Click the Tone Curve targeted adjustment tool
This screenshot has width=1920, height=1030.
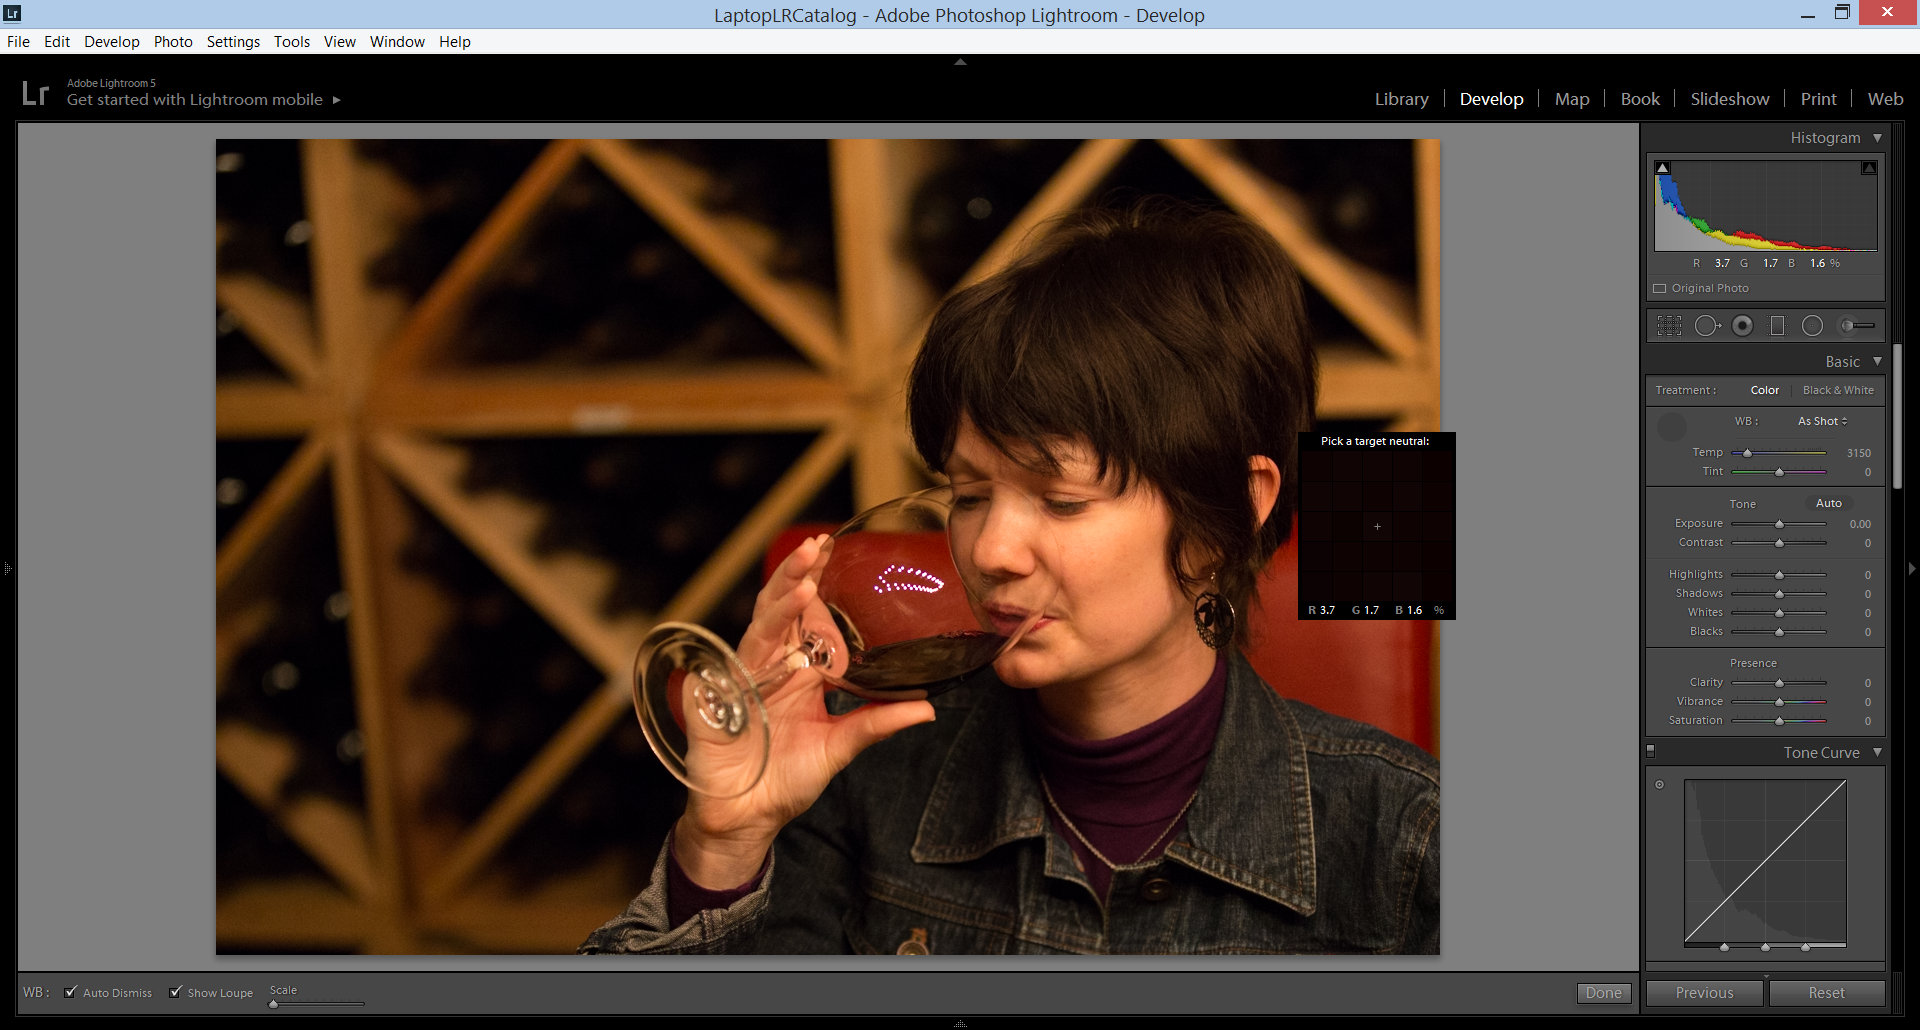pos(1660,784)
